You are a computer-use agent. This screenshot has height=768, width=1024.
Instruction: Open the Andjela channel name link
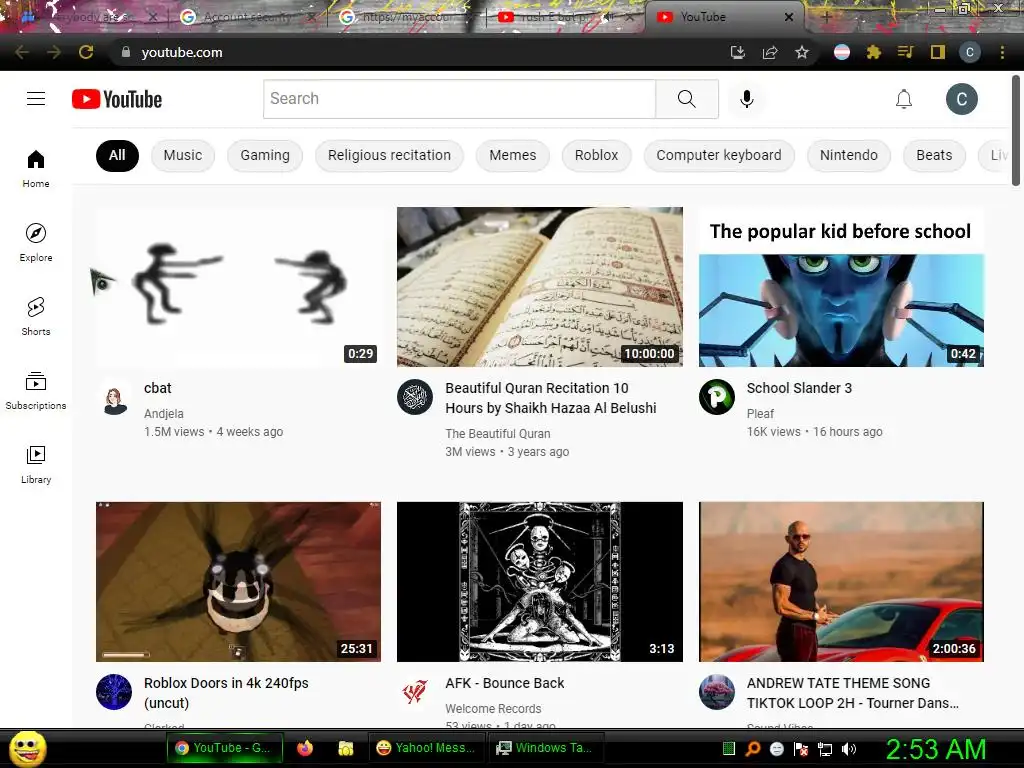[x=163, y=413]
